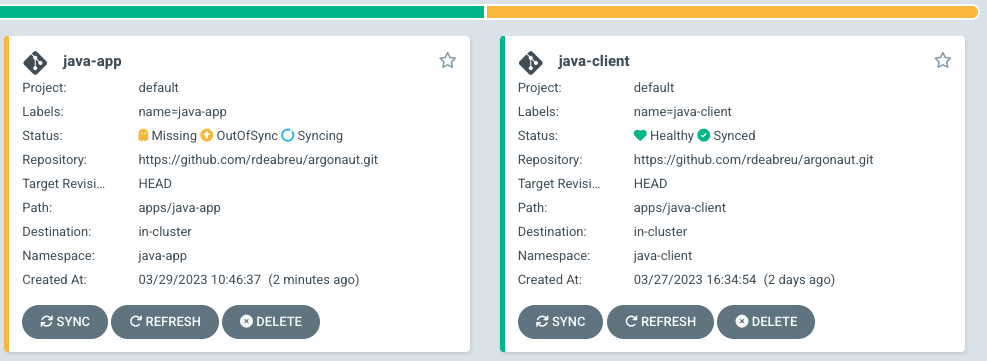Click the java-app namespace value
This screenshot has height=361, width=987.
pyautogui.click(x=162, y=256)
